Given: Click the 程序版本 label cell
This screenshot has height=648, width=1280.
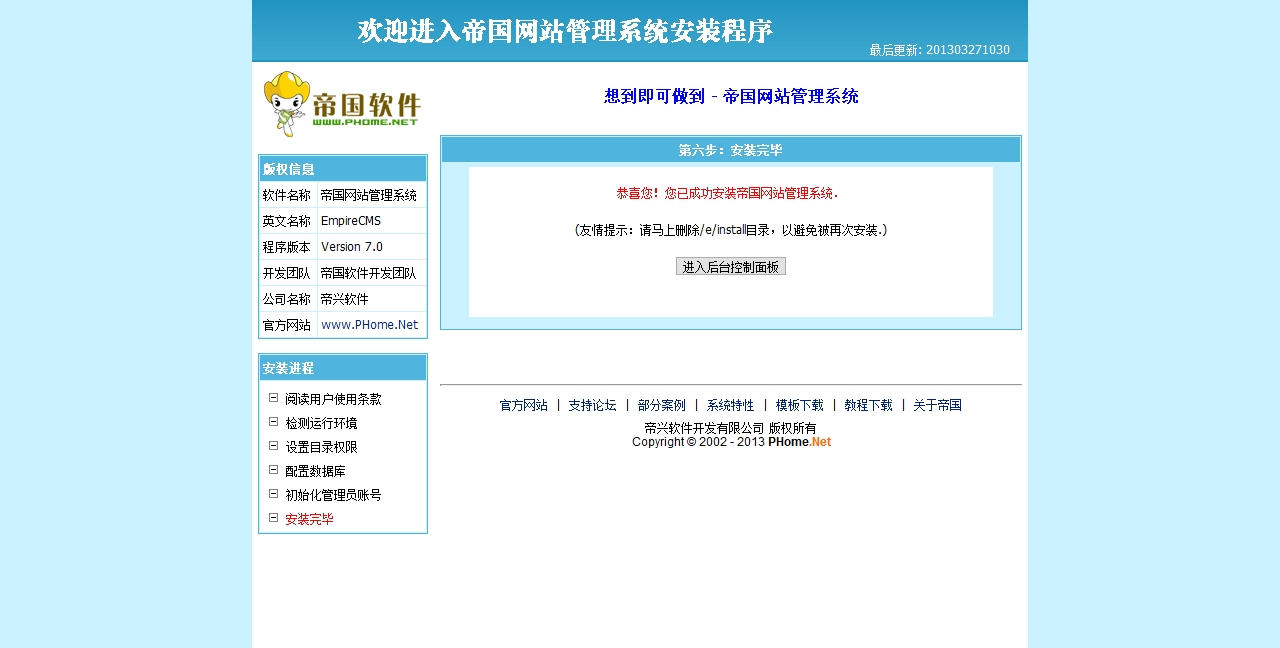Looking at the screenshot, I should coord(288,247).
